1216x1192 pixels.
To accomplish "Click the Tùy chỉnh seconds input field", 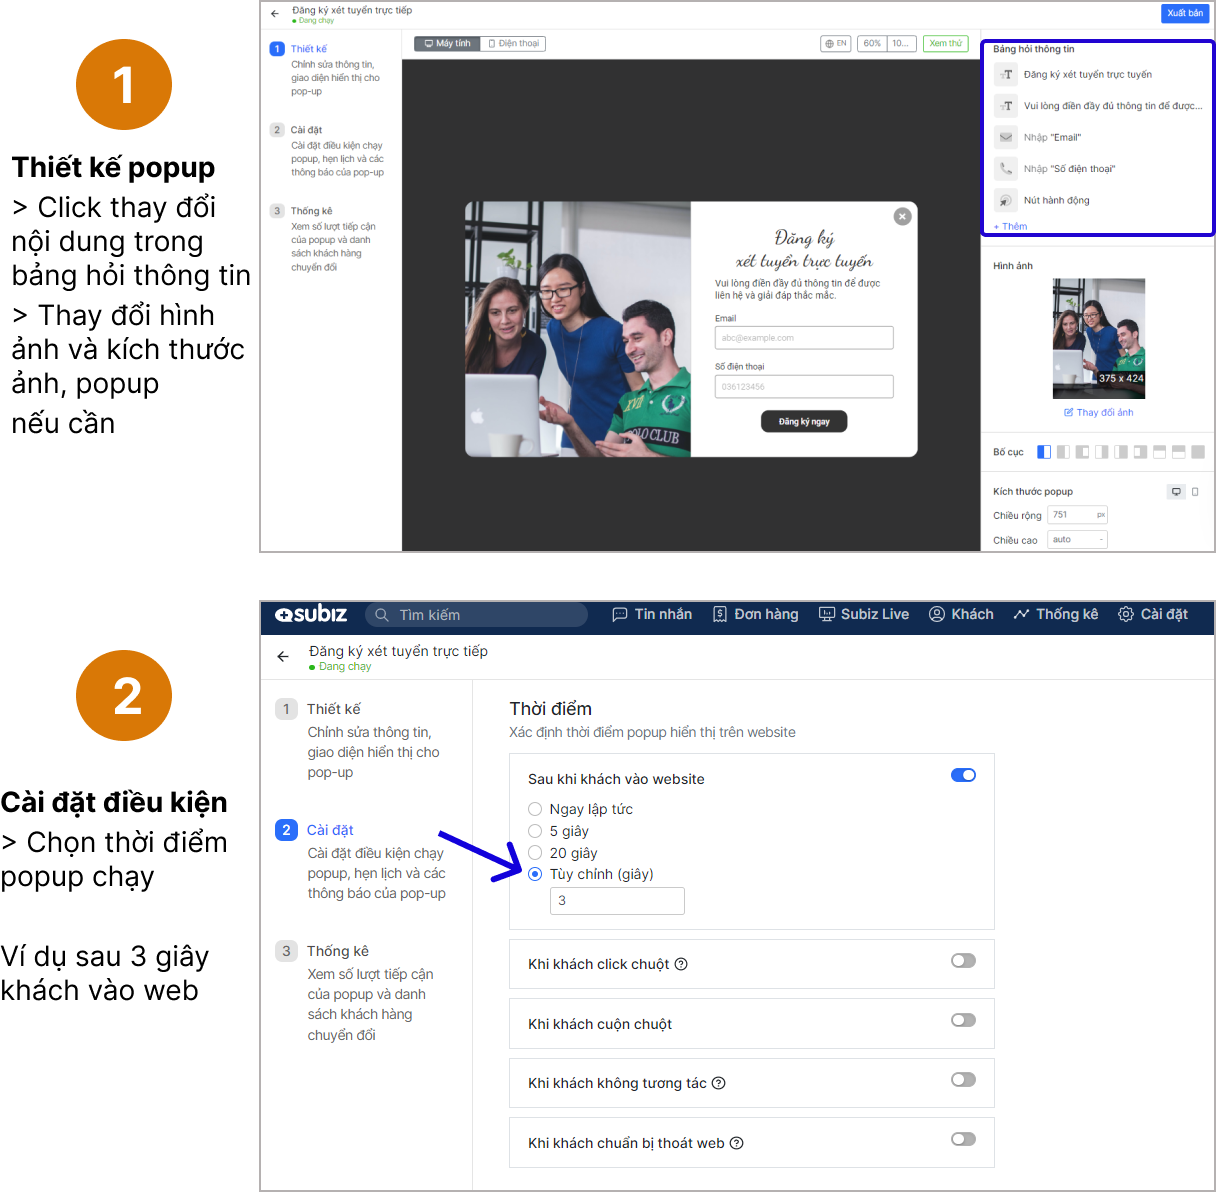I will coord(617,901).
